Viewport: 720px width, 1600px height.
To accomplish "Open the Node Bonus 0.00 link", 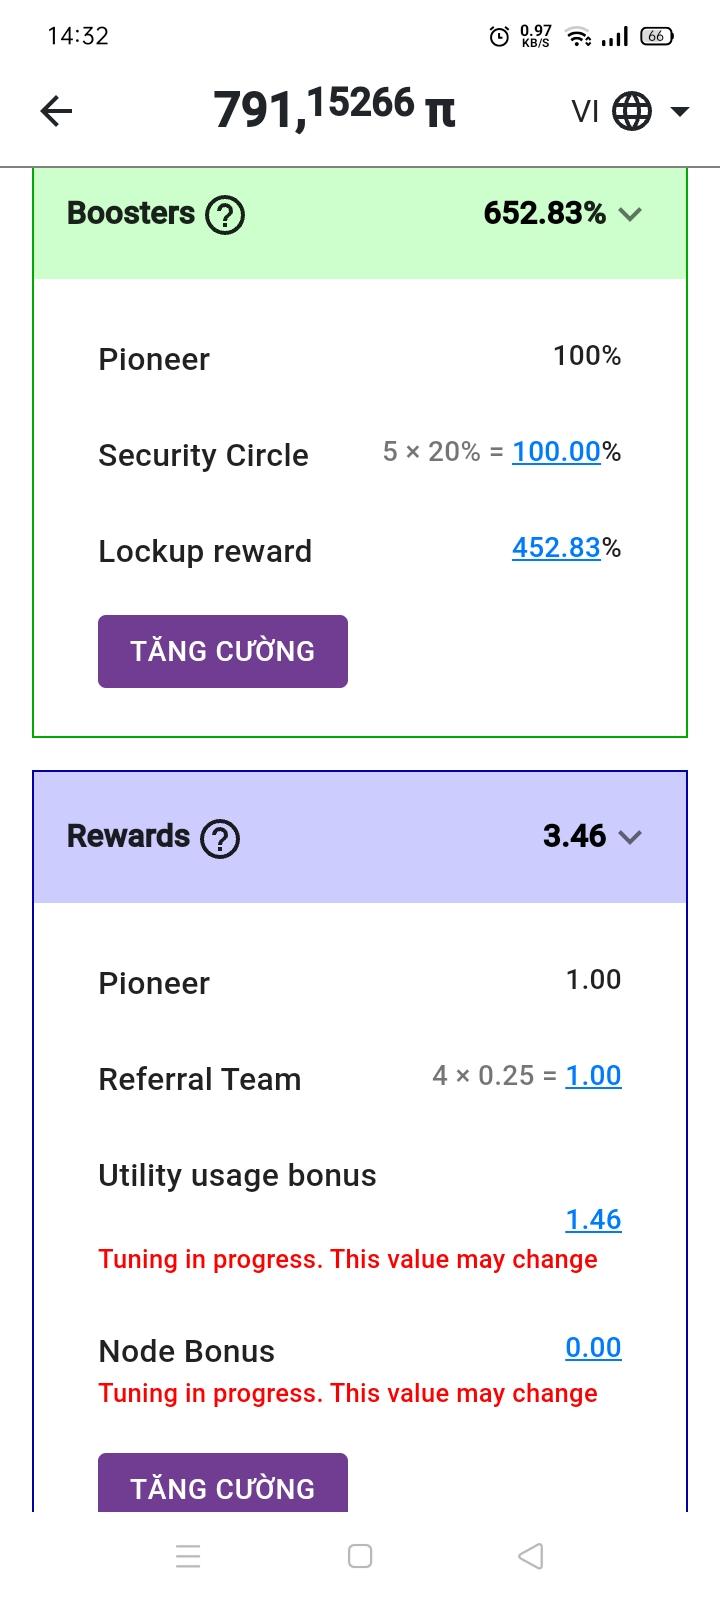I will click(593, 1348).
